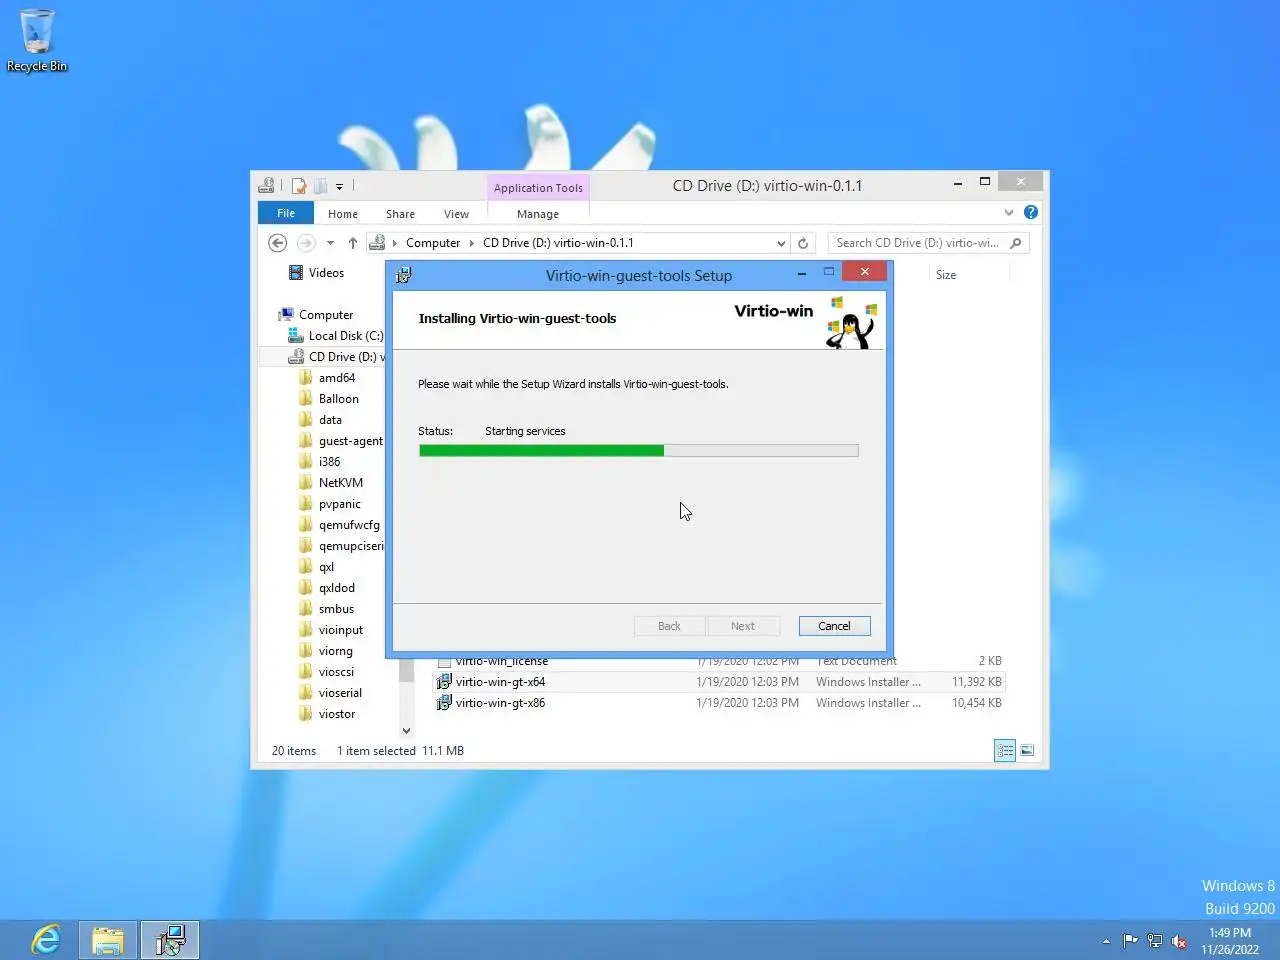1280x960 pixels.
Task: Expand the ribbon chevron
Action: pos(1009,212)
